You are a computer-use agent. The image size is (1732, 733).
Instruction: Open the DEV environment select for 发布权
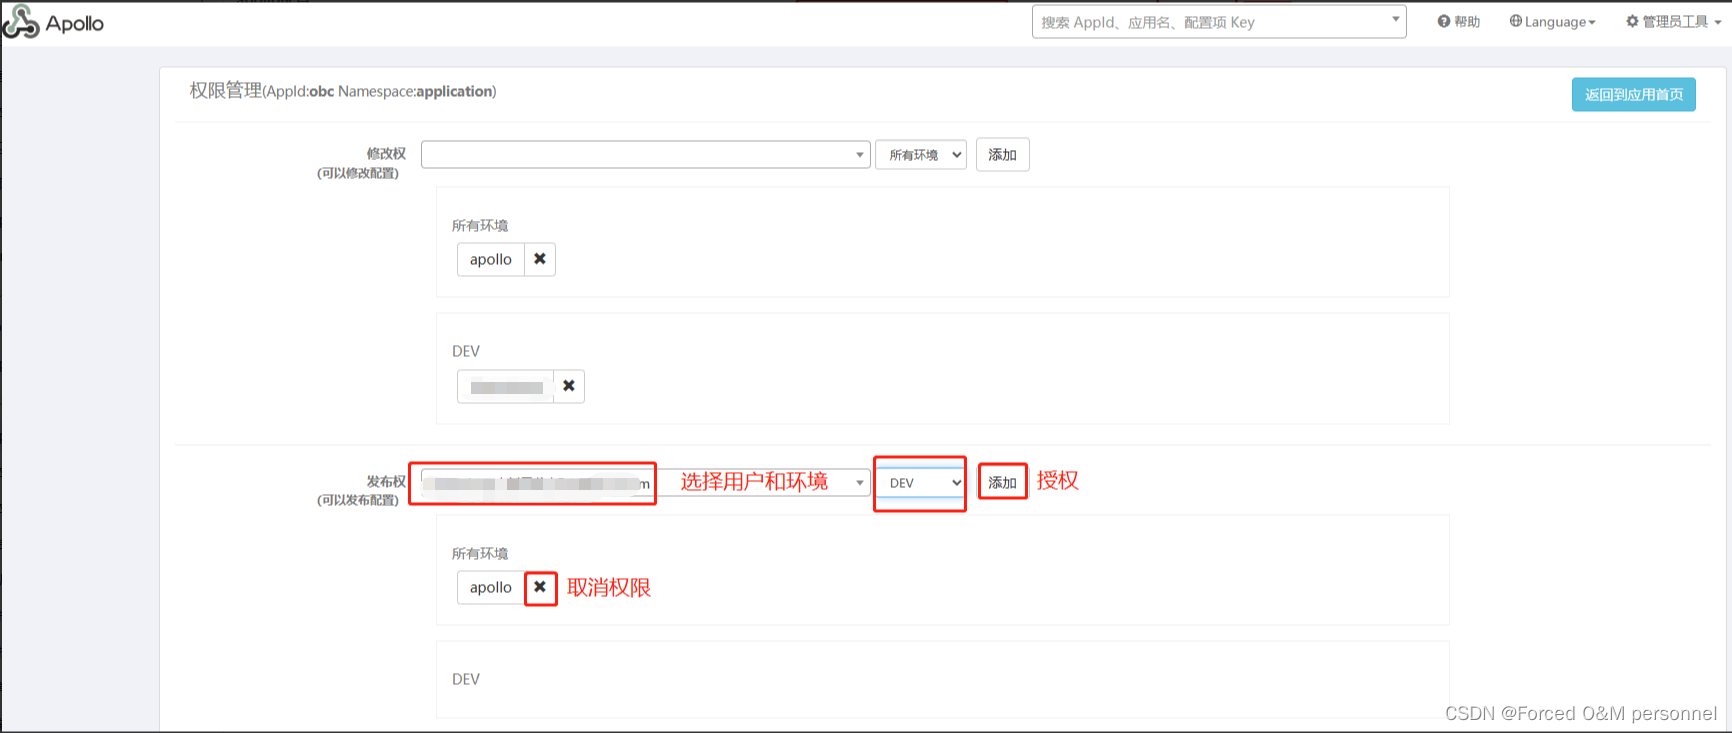(x=921, y=483)
